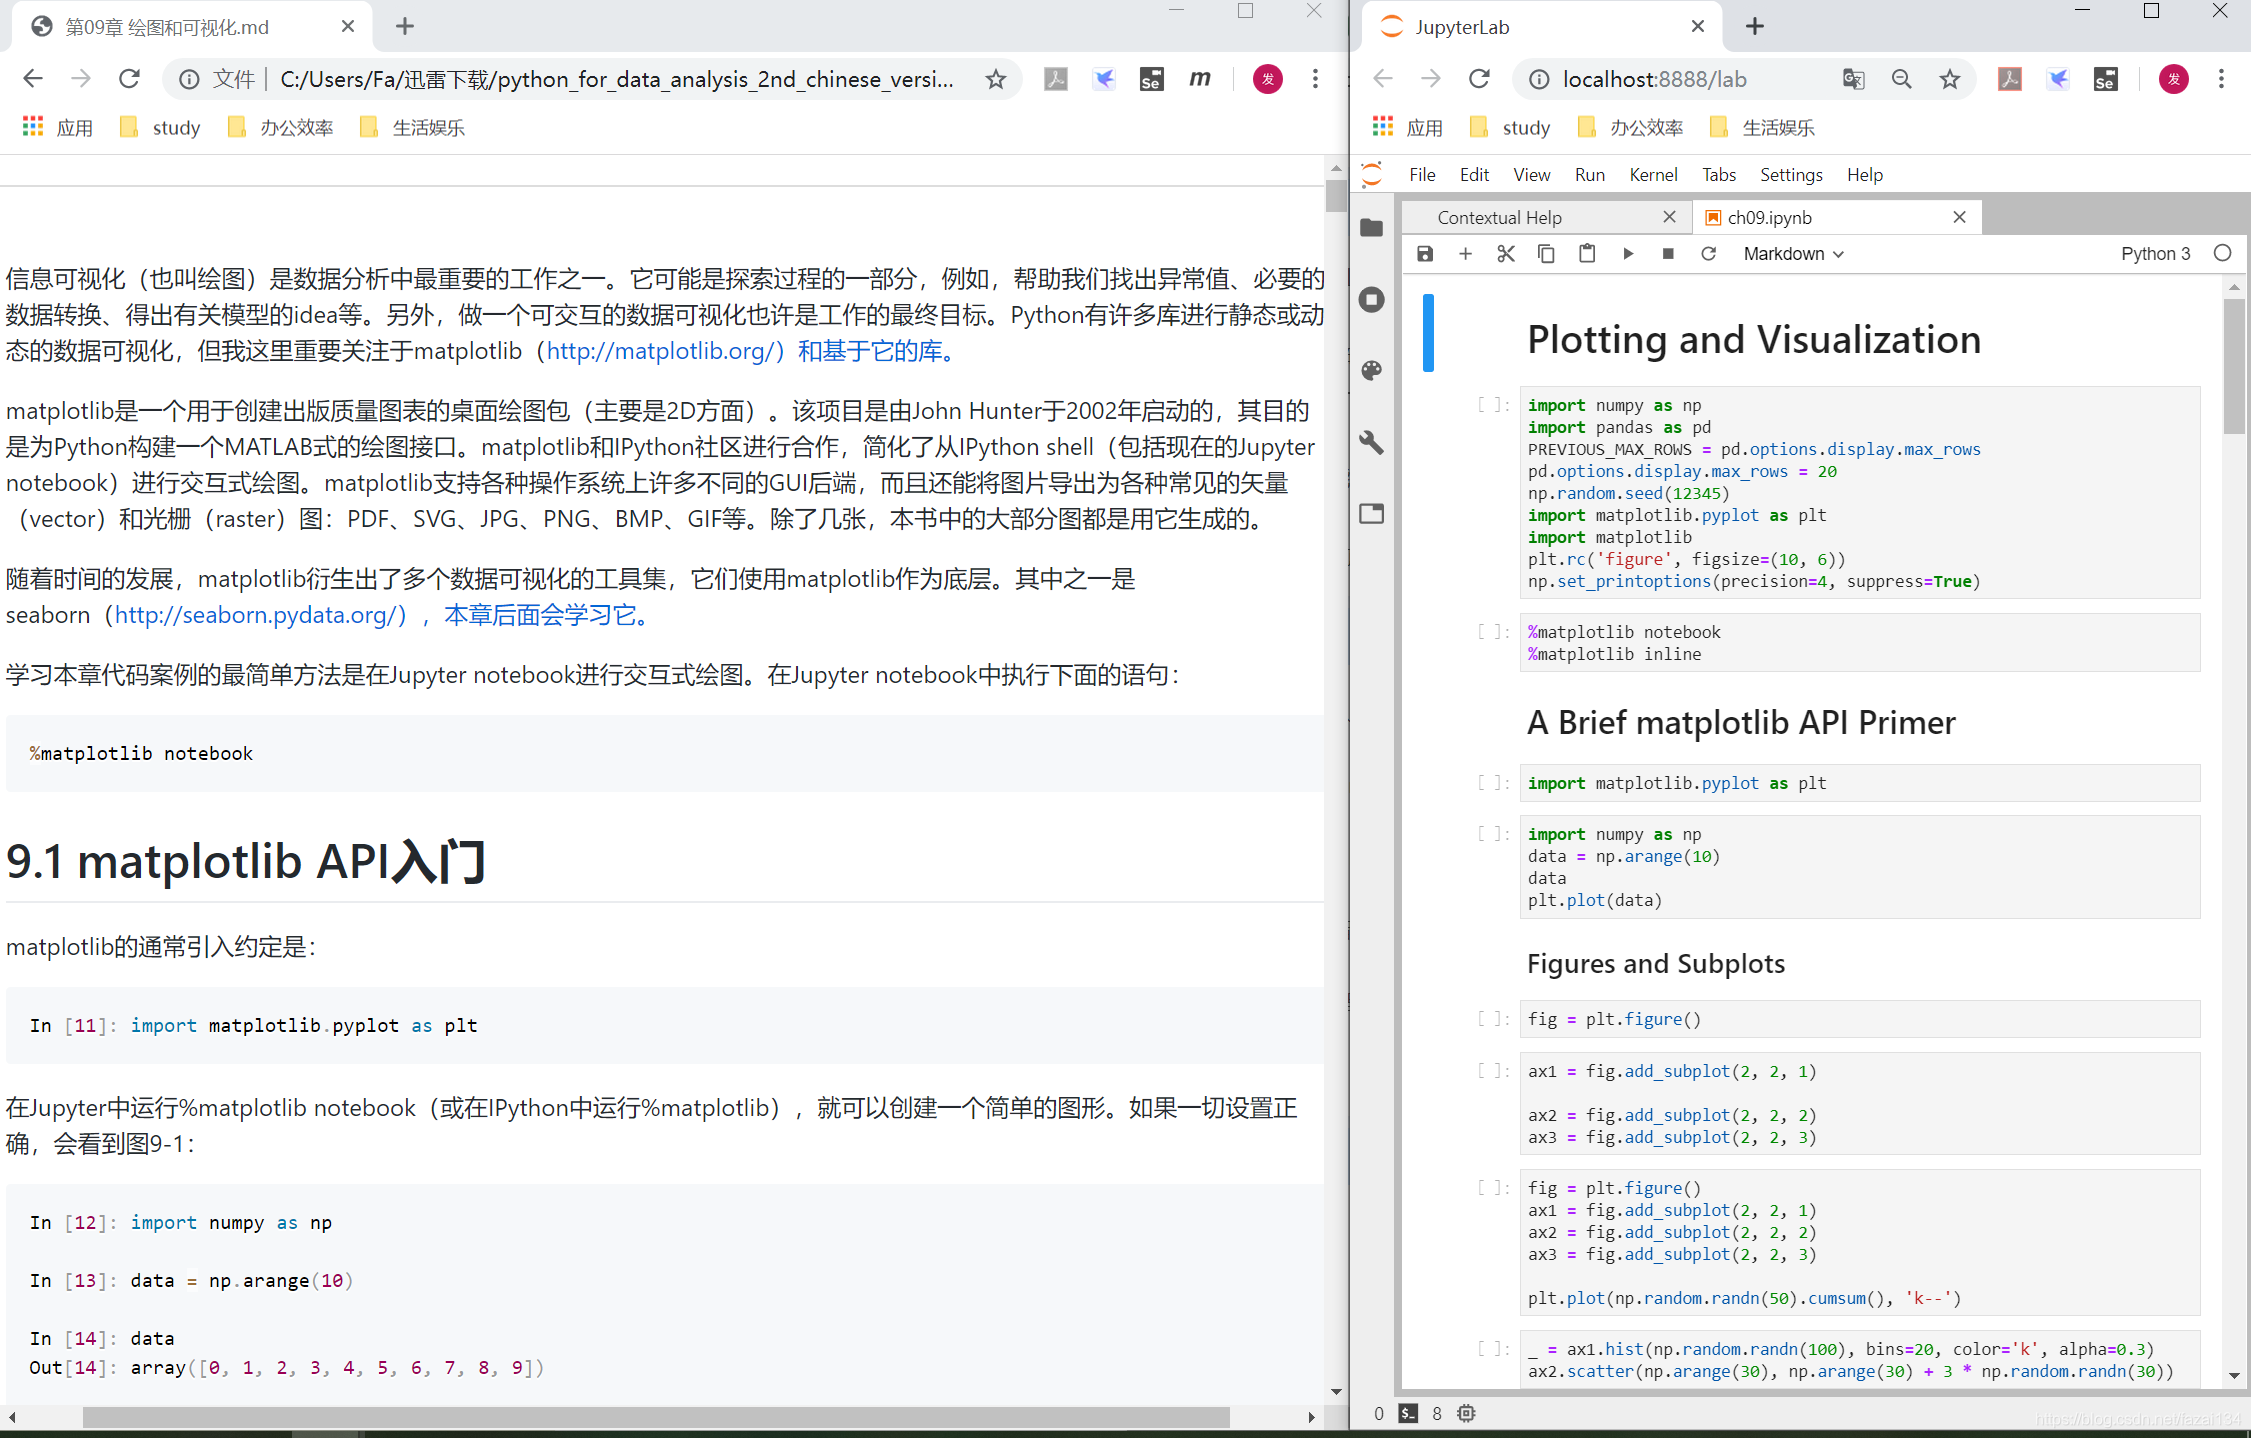Click the Python 3 kernel name
2251x1438 pixels.
click(x=2155, y=254)
